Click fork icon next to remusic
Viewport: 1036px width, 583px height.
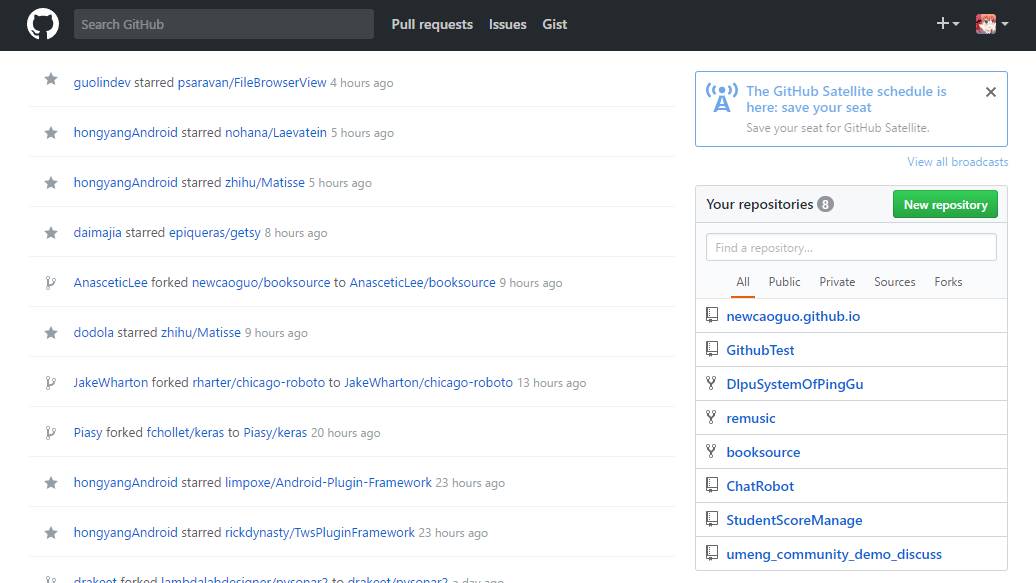pos(711,417)
